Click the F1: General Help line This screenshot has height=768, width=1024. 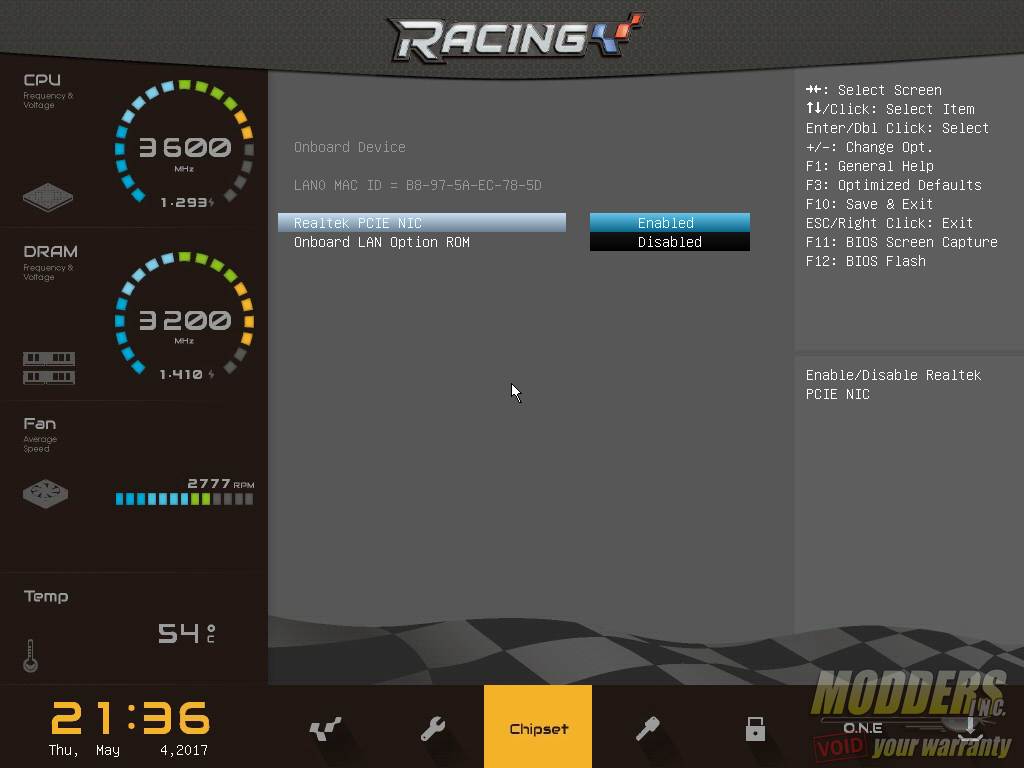pyautogui.click(x=869, y=166)
